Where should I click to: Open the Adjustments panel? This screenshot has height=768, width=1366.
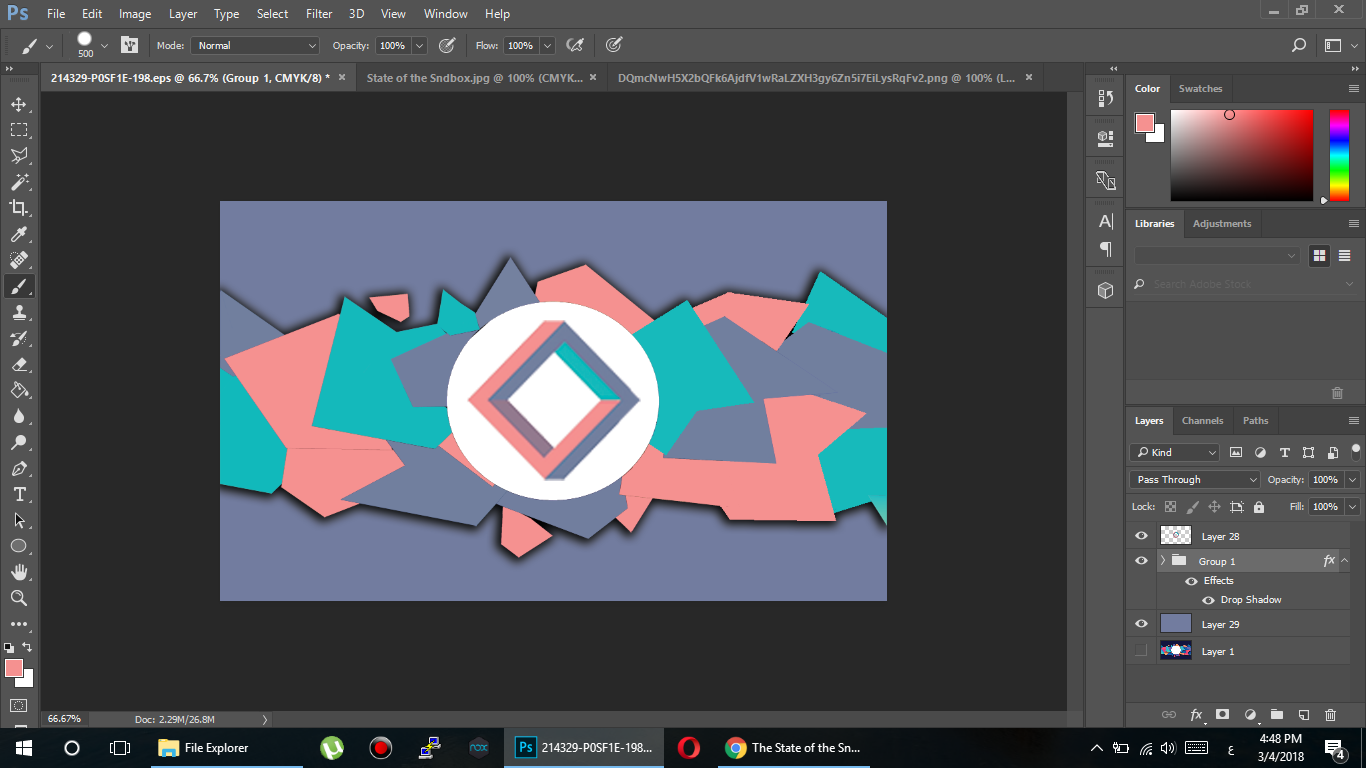pyautogui.click(x=1222, y=223)
